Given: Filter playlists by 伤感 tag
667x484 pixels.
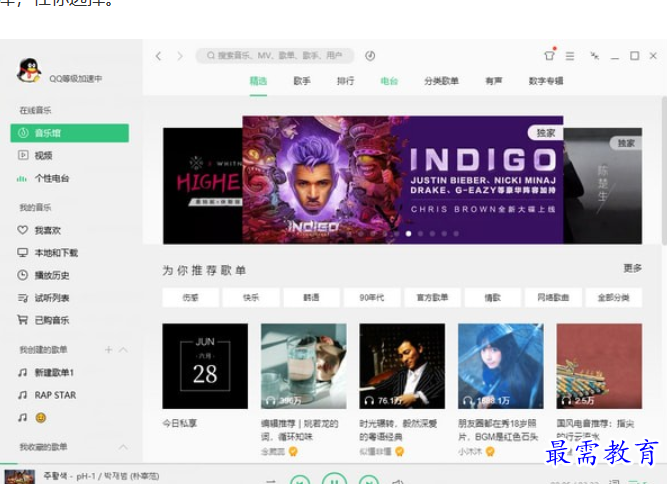Looking at the screenshot, I should point(191,297).
